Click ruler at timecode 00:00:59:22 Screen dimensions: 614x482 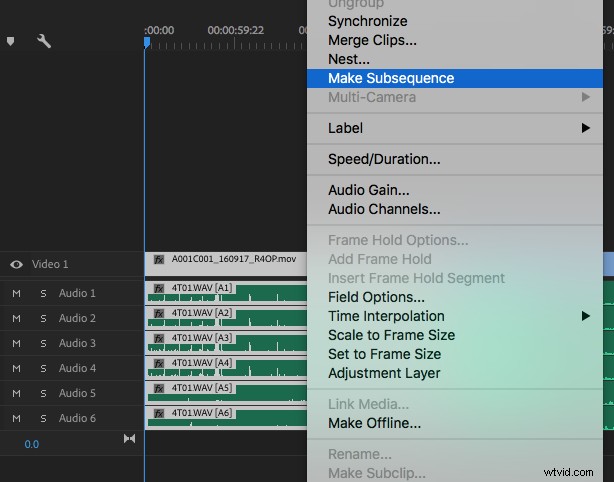tap(235, 31)
